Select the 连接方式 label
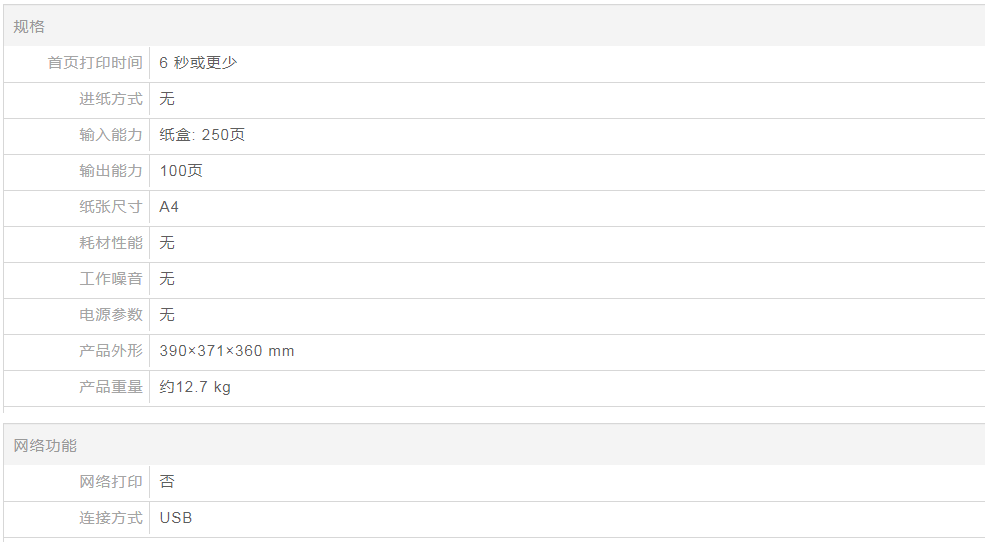This screenshot has height=542, width=989. [x=111, y=518]
